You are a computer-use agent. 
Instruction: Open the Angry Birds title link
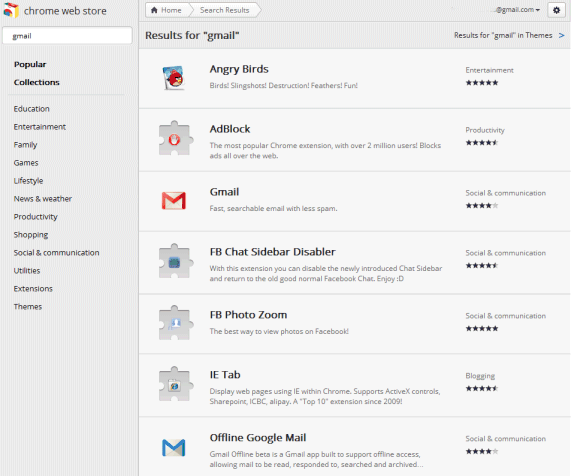239,70
